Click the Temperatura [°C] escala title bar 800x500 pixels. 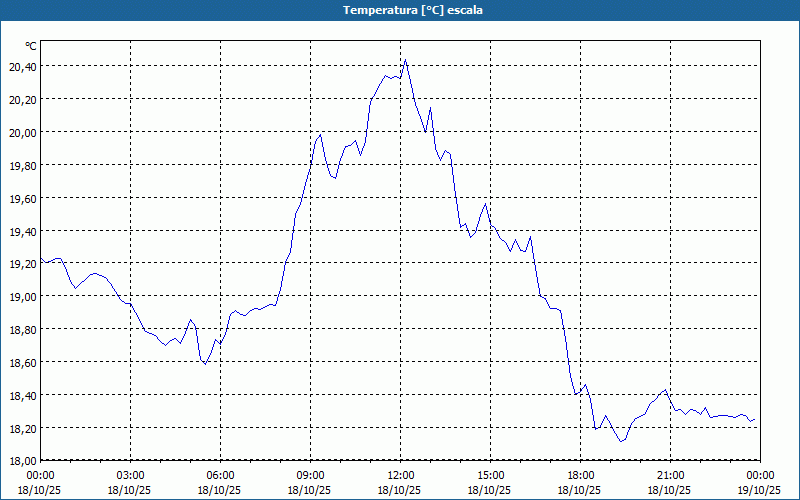pyautogui.click(x=400, y=10)
